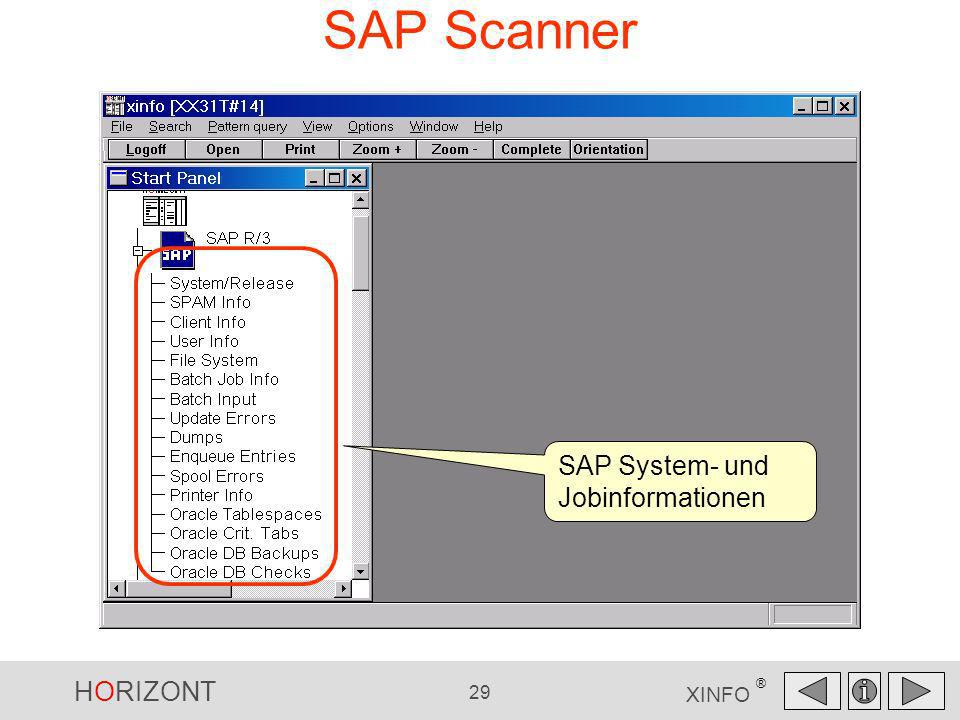The image size is (960, 720).
Task: Open the Help menu
Action: tap(488, 127)
